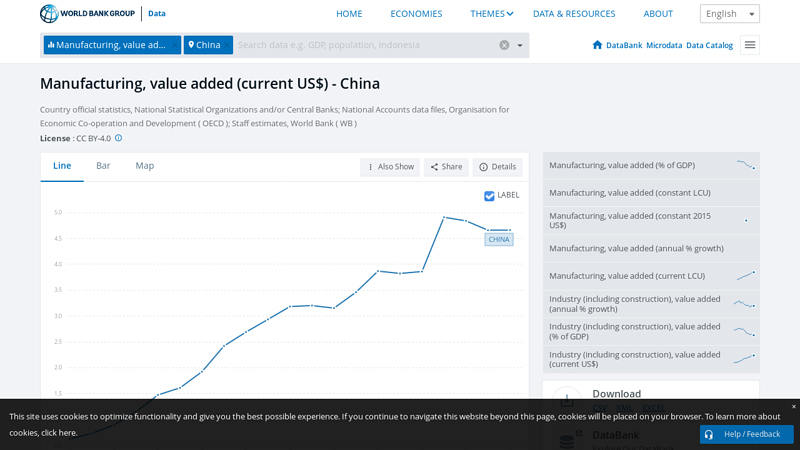Dismiss the cookie banner with X
Image resolution: width=800 pixels, height=450 pixels.
(793, 407)
